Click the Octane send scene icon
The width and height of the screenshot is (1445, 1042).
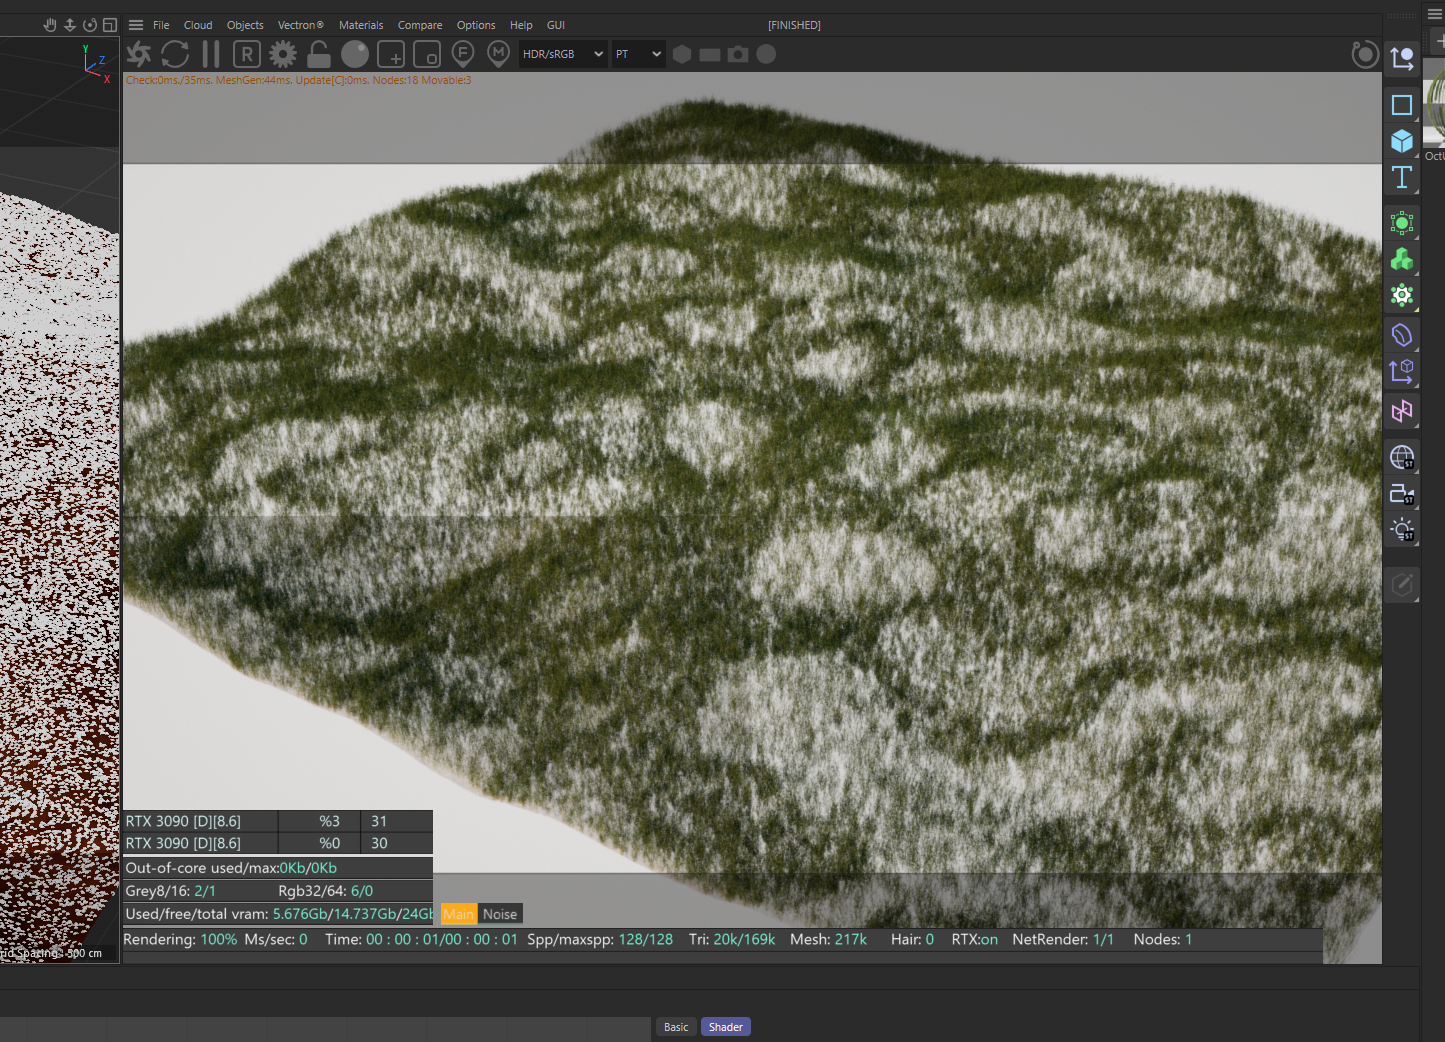point(139,54)
